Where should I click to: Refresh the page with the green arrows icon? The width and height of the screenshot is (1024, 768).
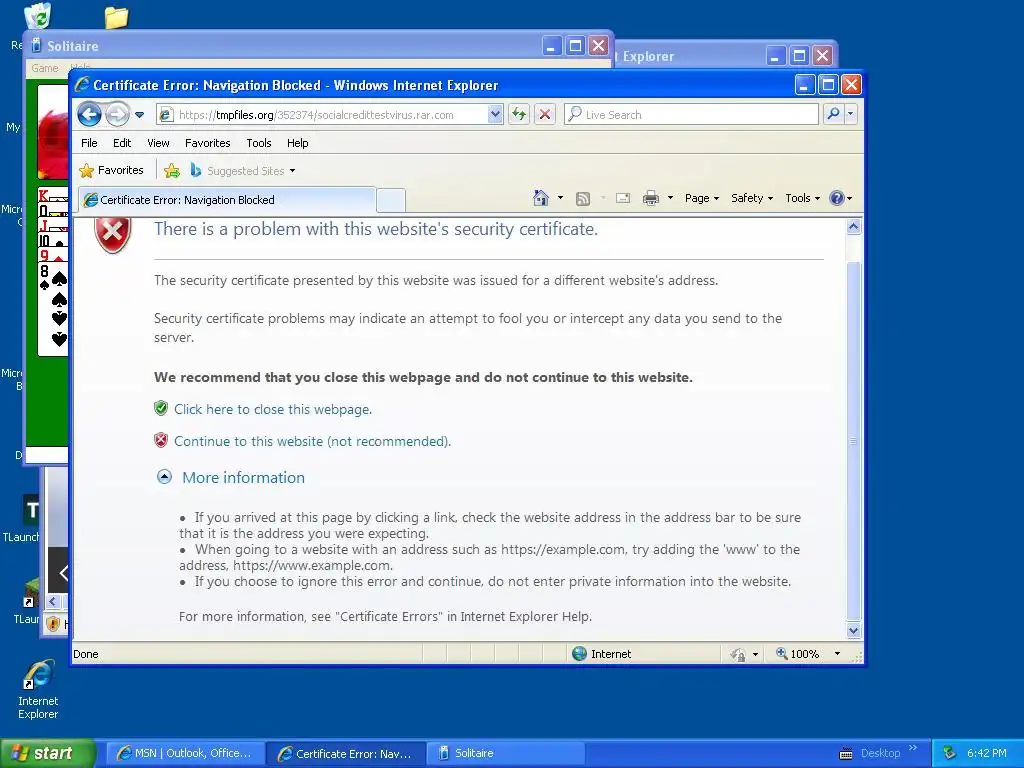[x=519, y=115]
